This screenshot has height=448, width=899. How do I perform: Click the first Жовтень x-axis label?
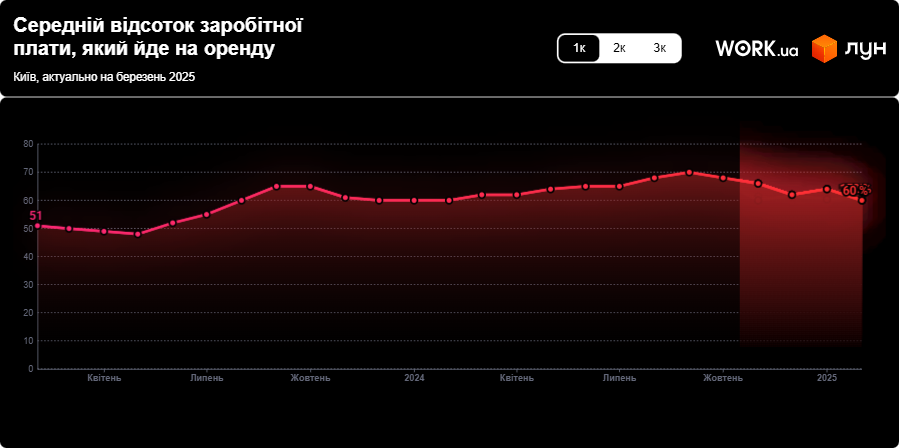coord(310,378)
